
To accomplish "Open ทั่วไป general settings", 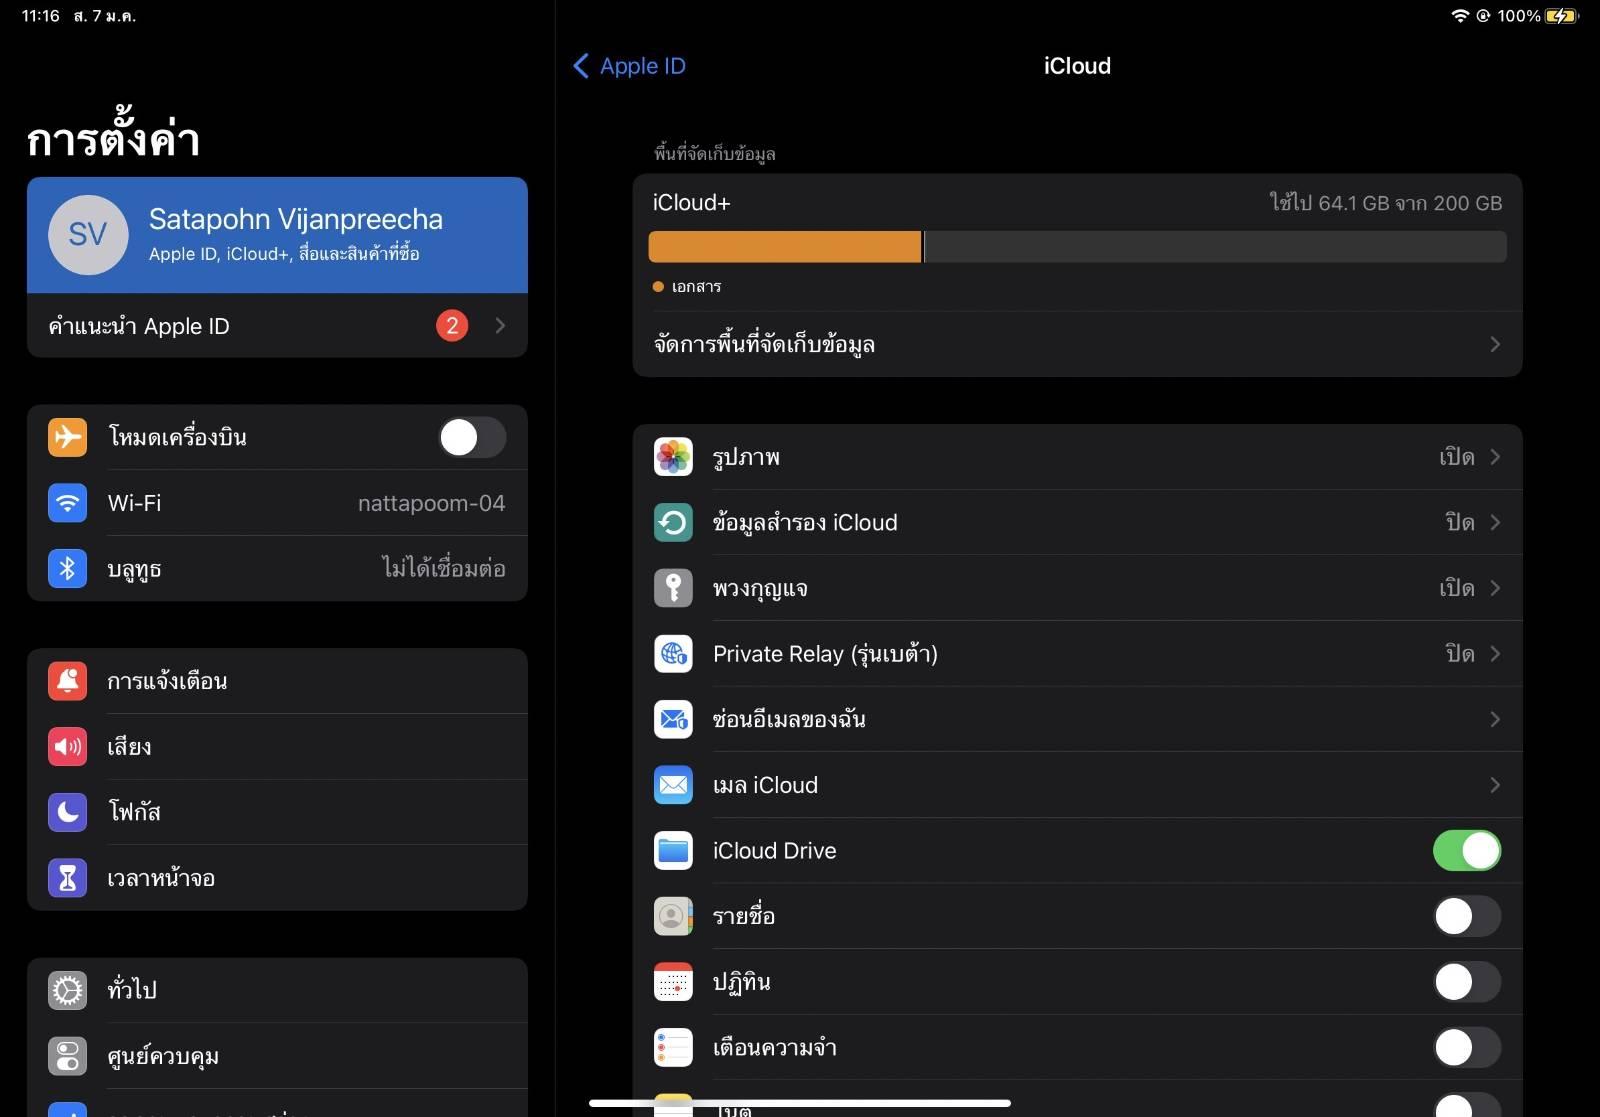I will pos(277,990).
